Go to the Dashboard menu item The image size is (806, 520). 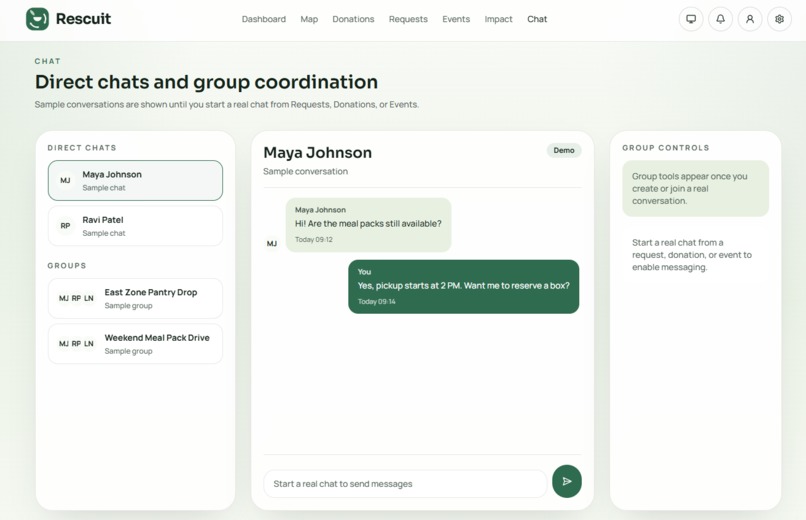[264, 19]
